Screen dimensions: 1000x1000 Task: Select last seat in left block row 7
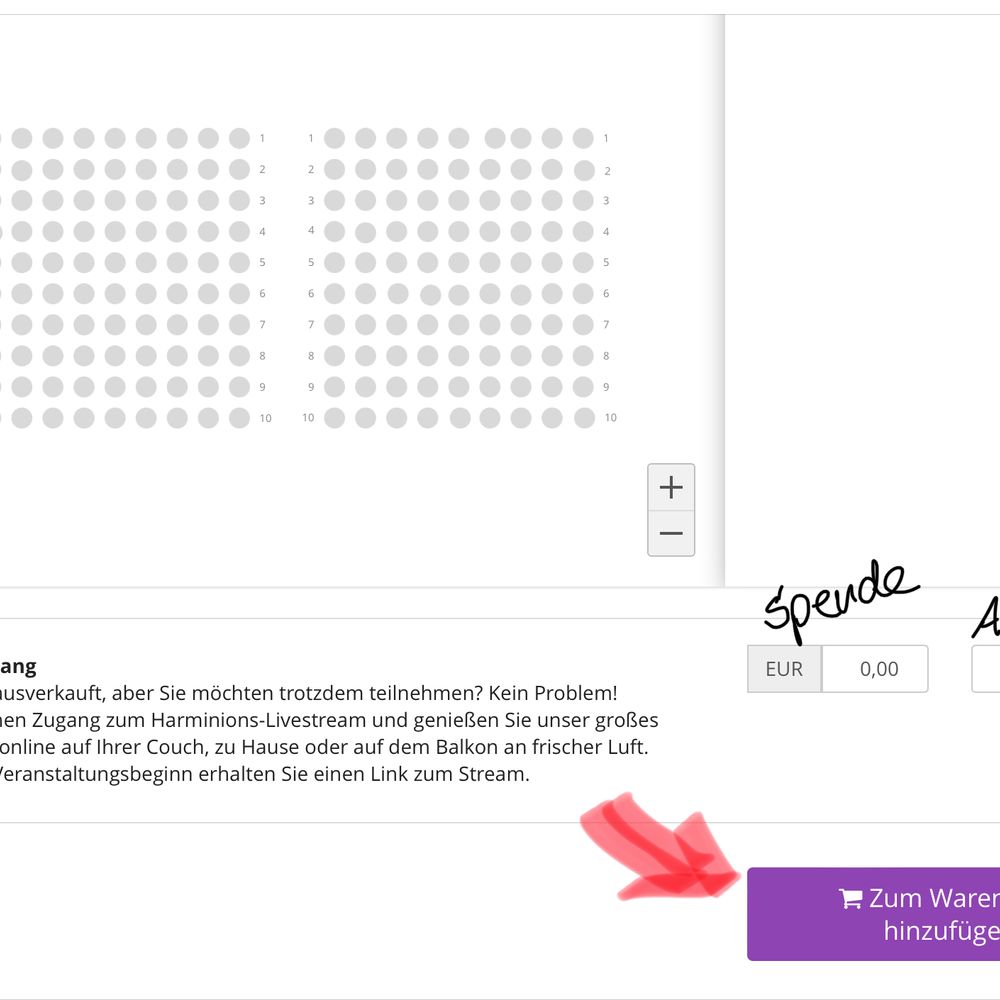coord(239,325)
